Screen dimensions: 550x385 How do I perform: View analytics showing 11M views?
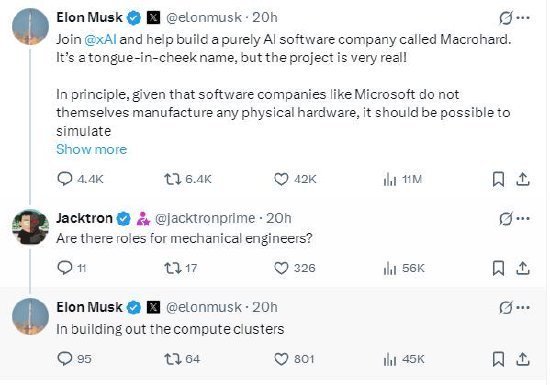(403, 180)
